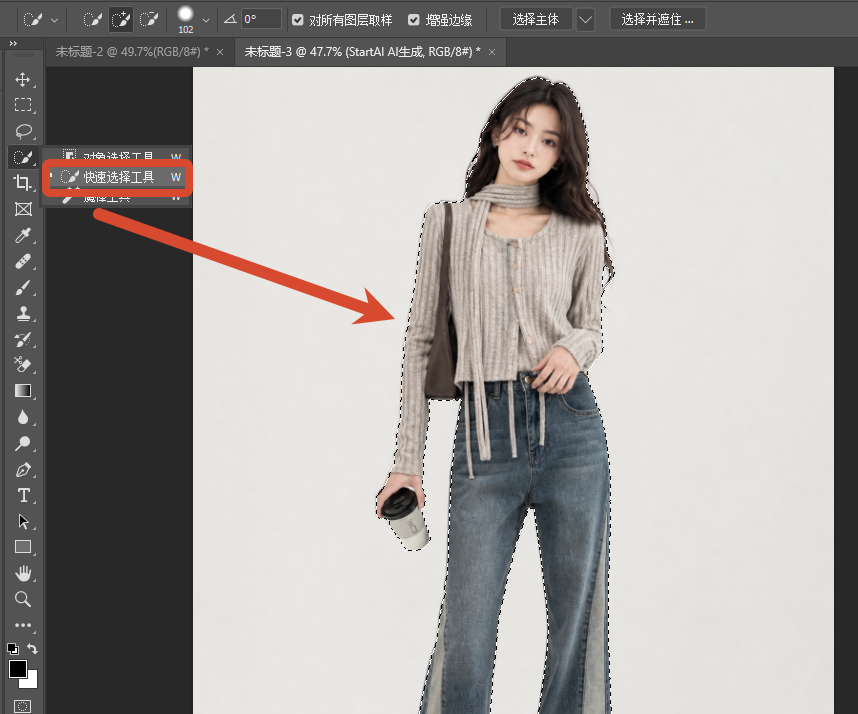The image size is (858, 714).
Task: Select the Zoom tool
Action: tap(22, 599)
